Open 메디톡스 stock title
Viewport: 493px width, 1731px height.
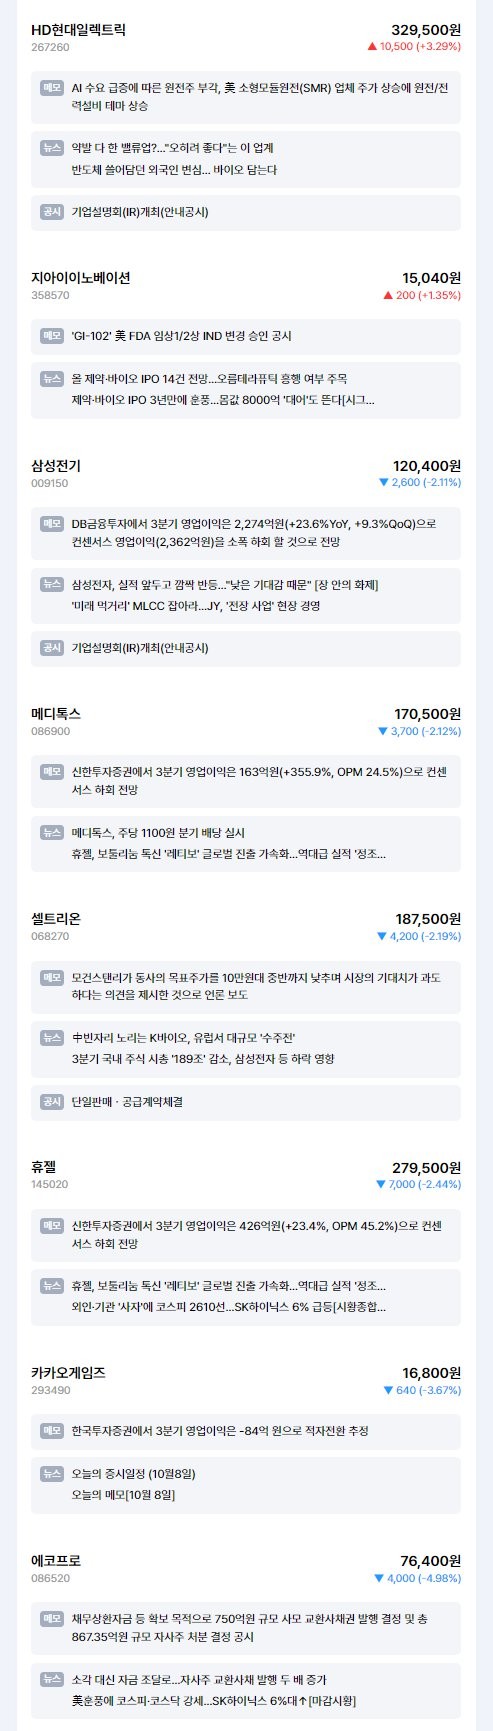point(56,714)
